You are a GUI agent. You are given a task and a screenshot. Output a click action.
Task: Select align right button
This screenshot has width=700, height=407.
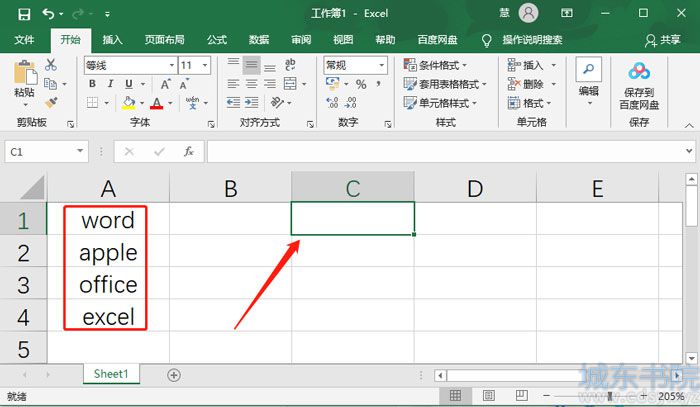[x=270, y=84]
